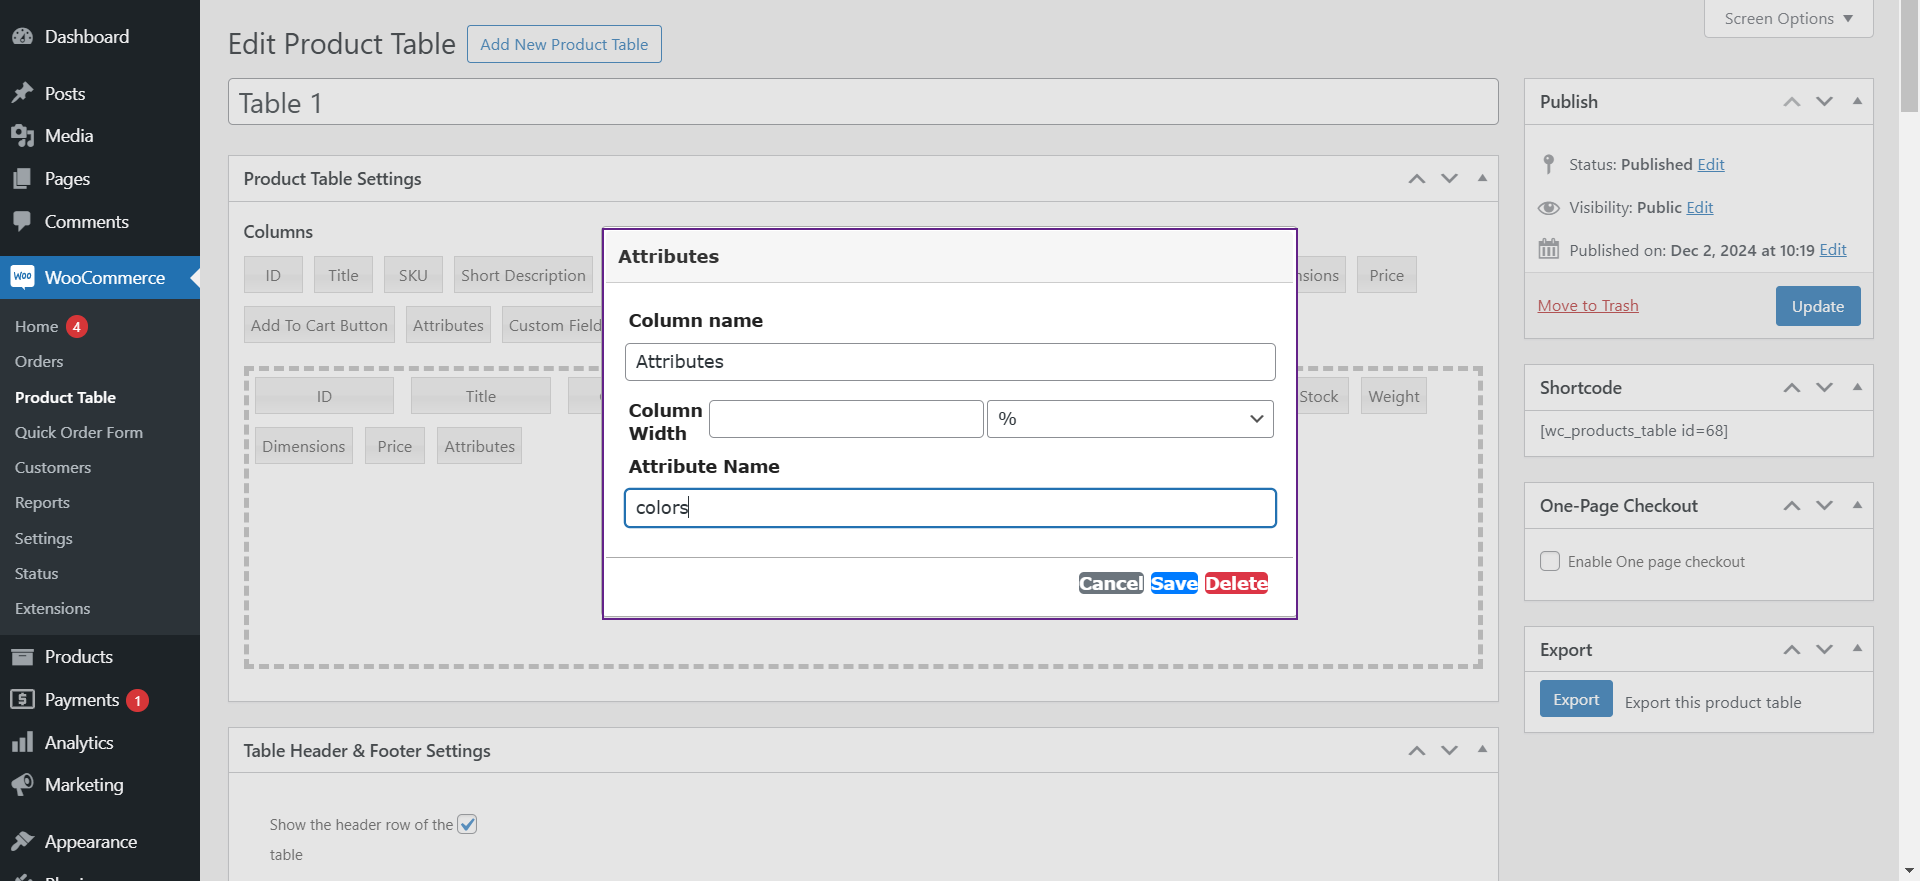Save the Attributes column settings

(x=1173, y=583)
